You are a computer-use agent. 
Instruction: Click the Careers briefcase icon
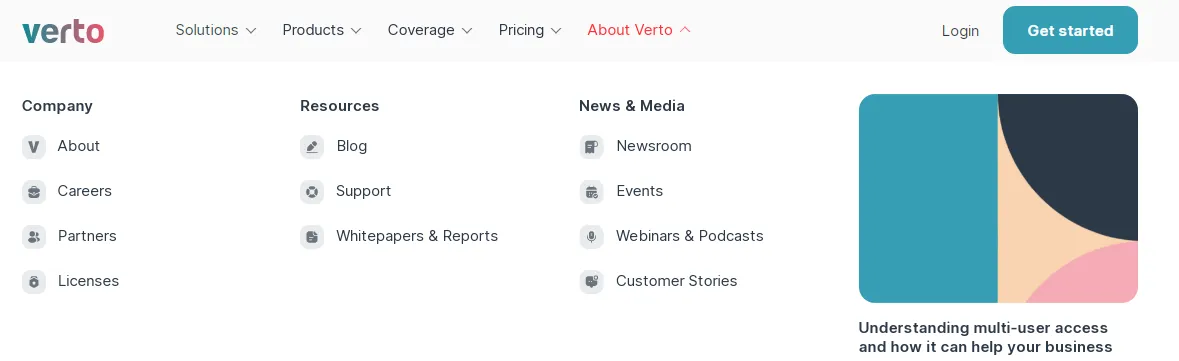(x=34, y=192)
